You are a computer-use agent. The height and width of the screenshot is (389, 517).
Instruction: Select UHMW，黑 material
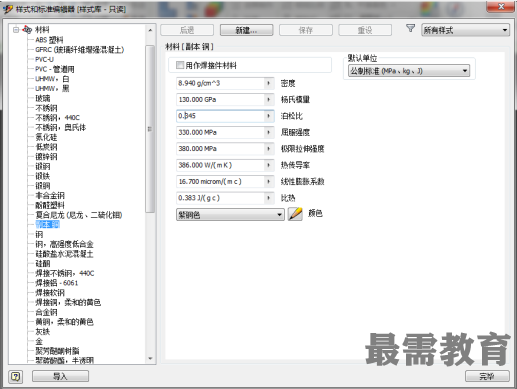[x=52, y=88]
